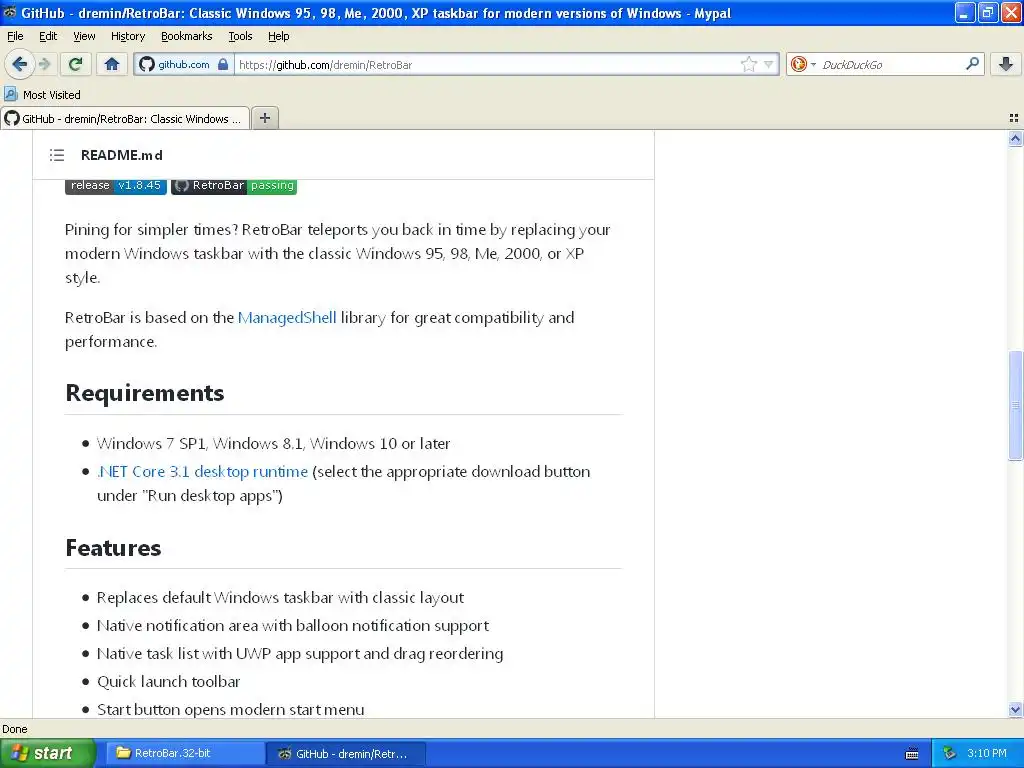The image size is (1024, 768).
Task: Open a new tab with plus button
Action: point(265,118)
